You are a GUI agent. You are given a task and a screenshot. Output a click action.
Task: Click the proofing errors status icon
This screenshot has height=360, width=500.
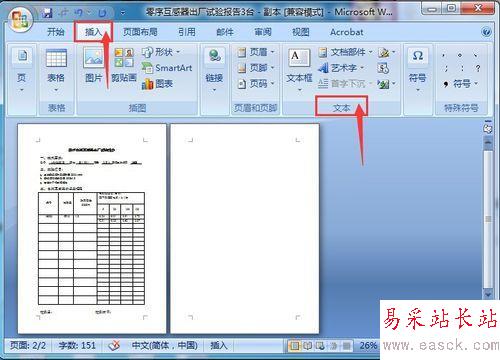(x=114, y=346)
